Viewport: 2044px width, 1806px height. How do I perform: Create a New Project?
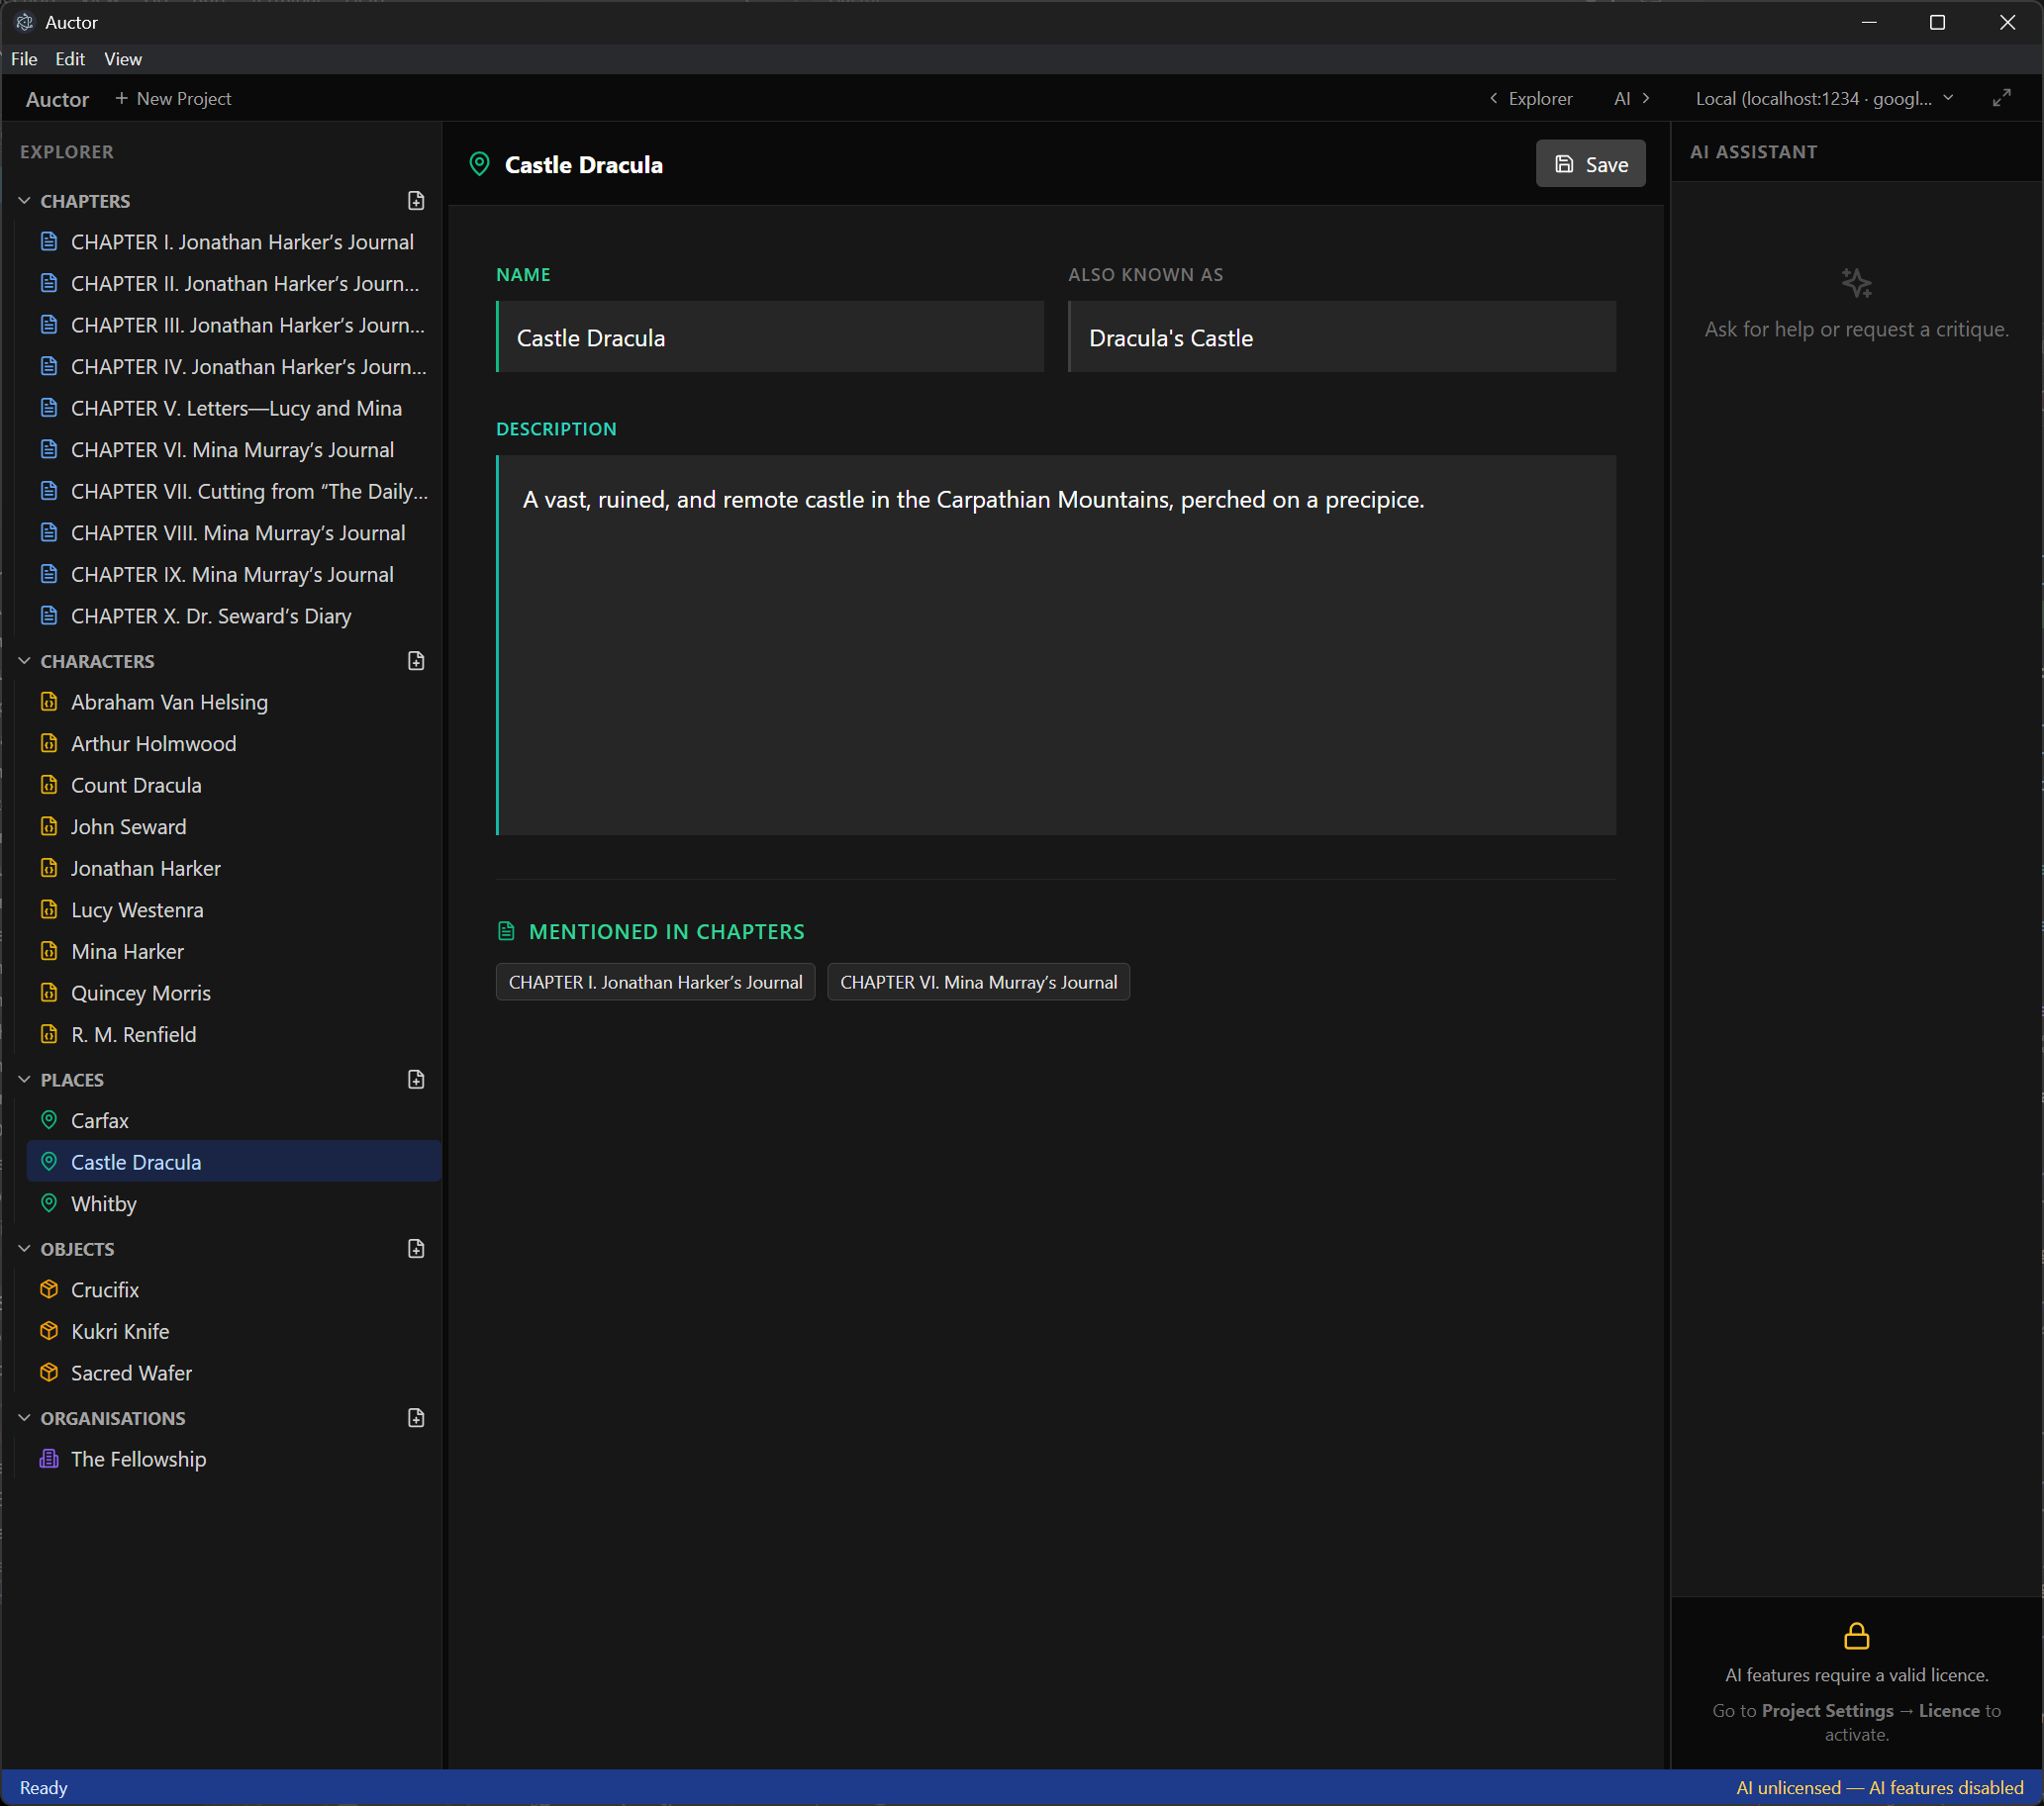pyautogui.click(x=173, y=98)
